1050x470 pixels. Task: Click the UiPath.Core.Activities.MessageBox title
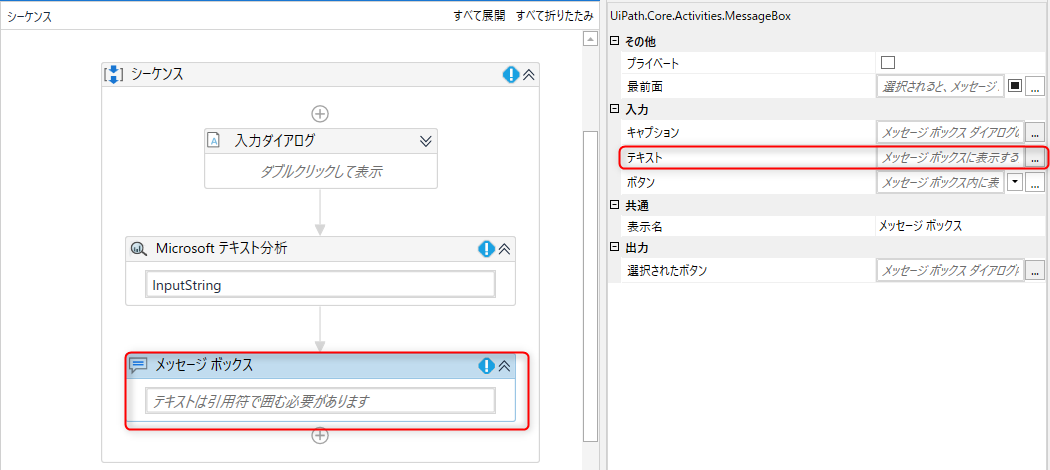coord(700,16)
